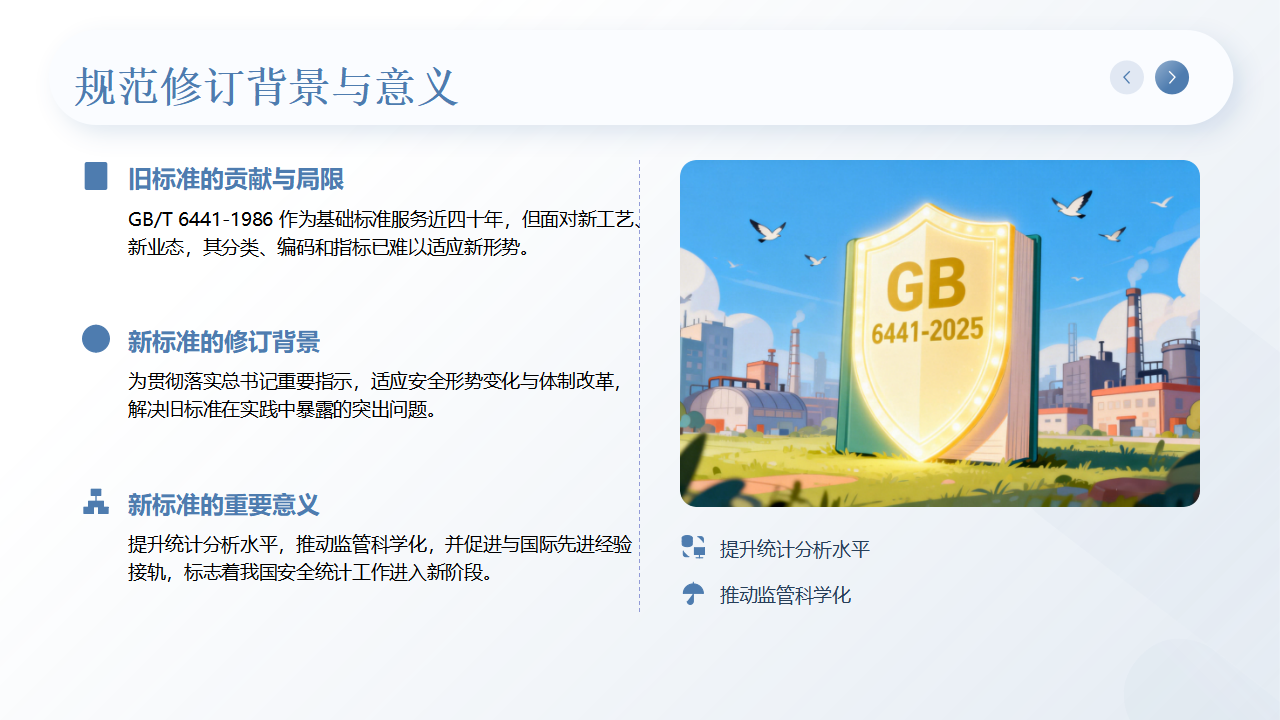Click the heading 旧标准的贡献与局限
Screen dimensions: 1280x720
[236, 179]
